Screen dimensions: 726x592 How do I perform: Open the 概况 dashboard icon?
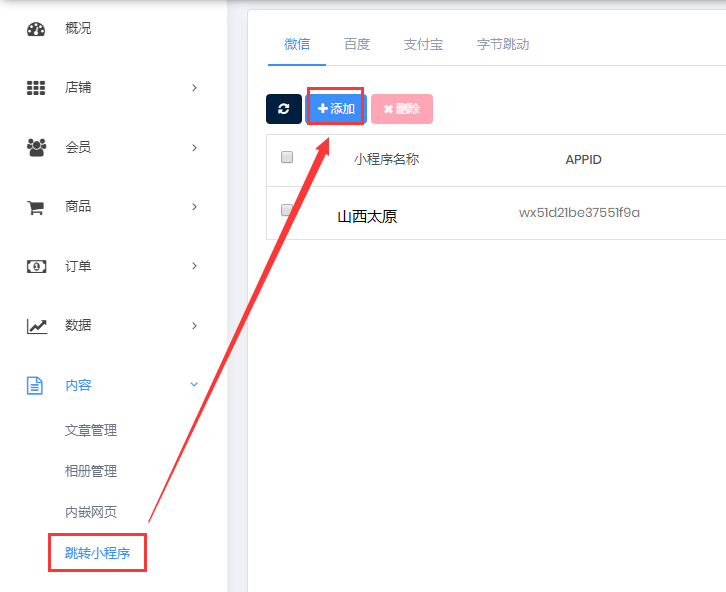pyautogui.click(x=36, y=29)
